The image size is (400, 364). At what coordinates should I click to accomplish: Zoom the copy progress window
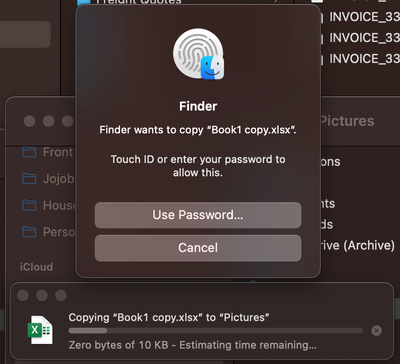(x=61, y=295)
